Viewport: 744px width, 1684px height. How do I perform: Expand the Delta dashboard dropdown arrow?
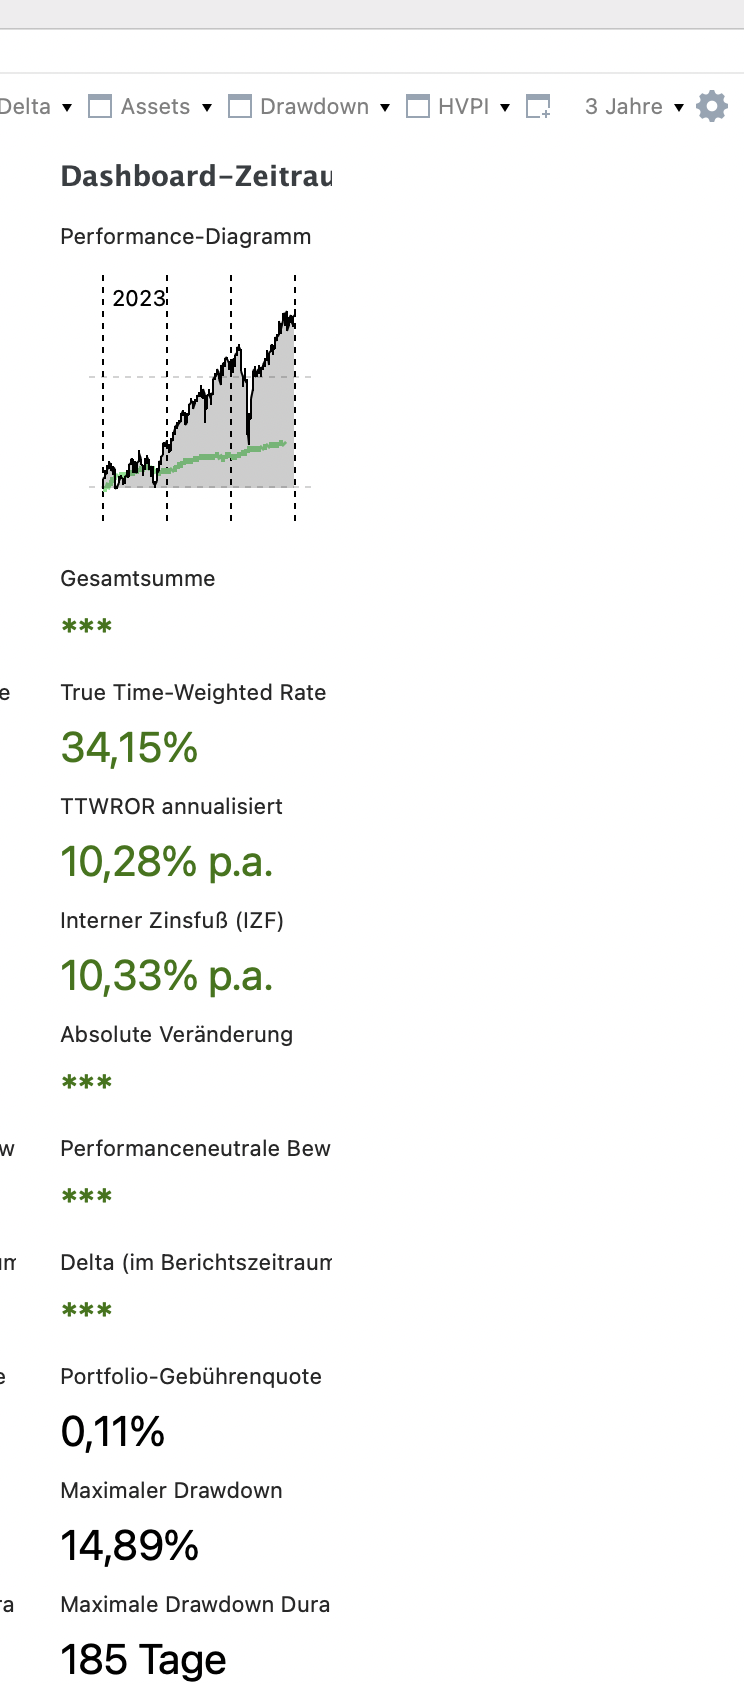[67, 107]
